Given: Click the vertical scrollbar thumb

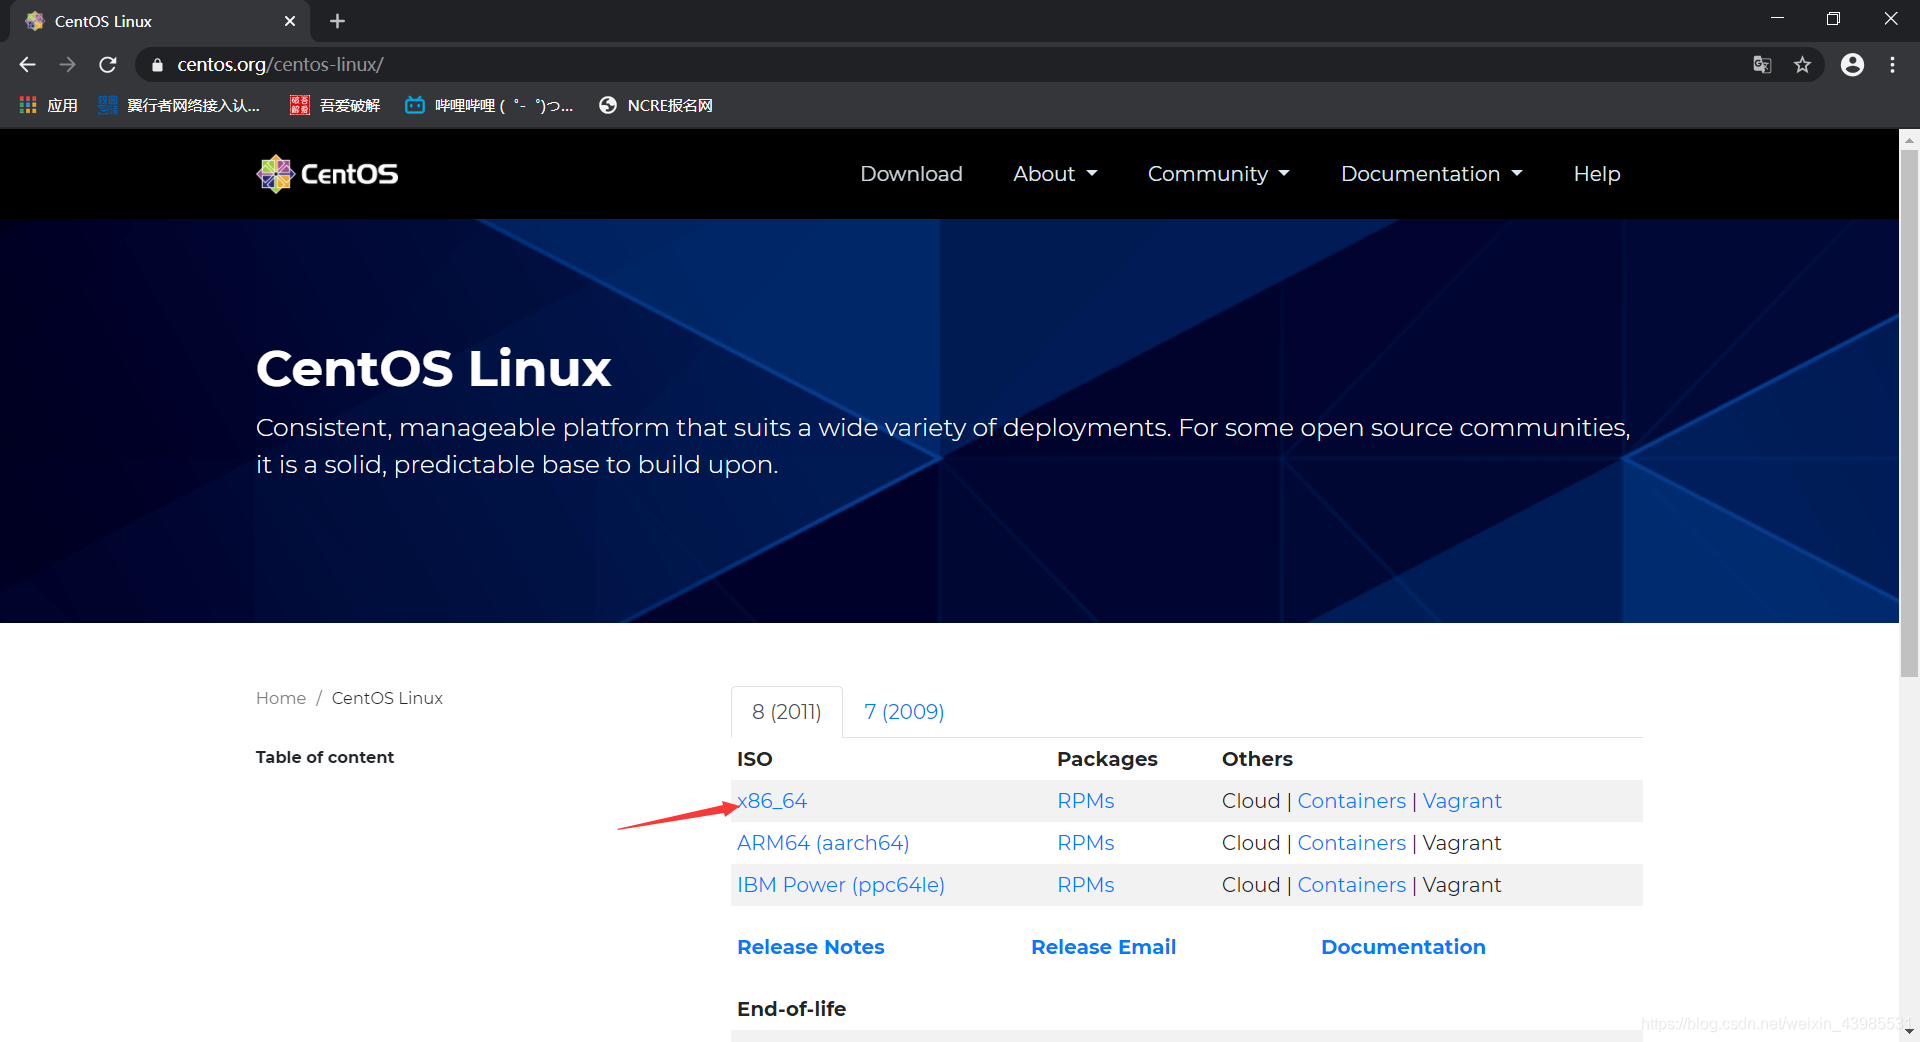Looking at the screenshot, I should click(x=1909, y=413).
